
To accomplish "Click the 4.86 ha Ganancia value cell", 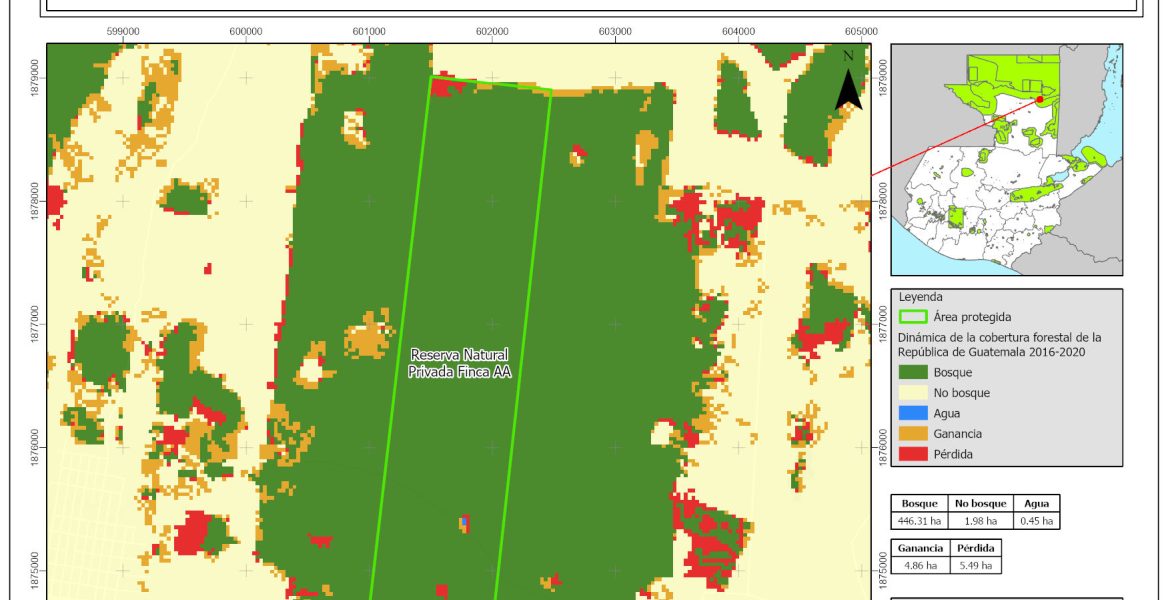I will (x=919, y=566).
